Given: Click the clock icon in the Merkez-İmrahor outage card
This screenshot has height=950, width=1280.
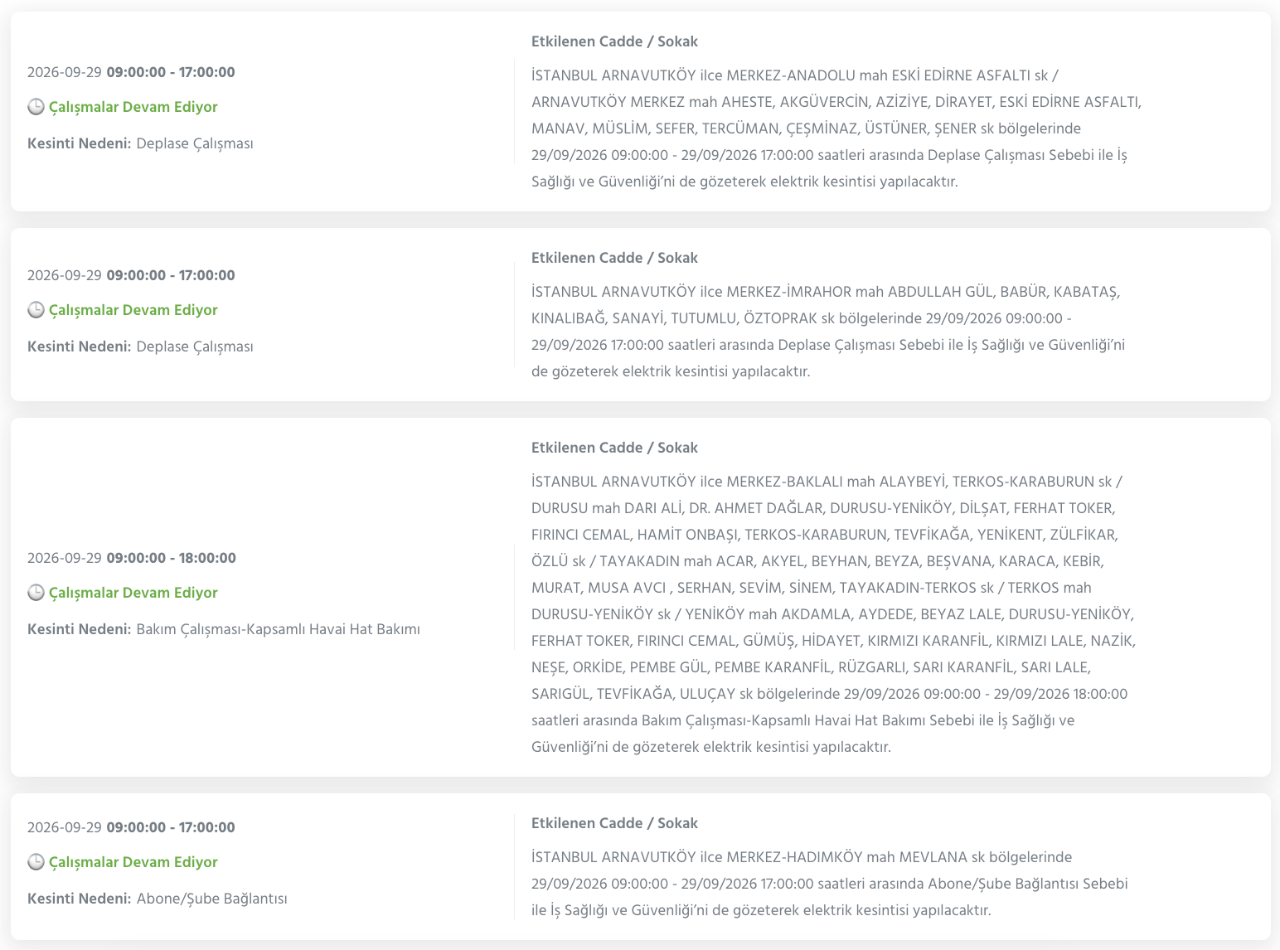Looking at the screenshot, I should [x=35, y=310].
